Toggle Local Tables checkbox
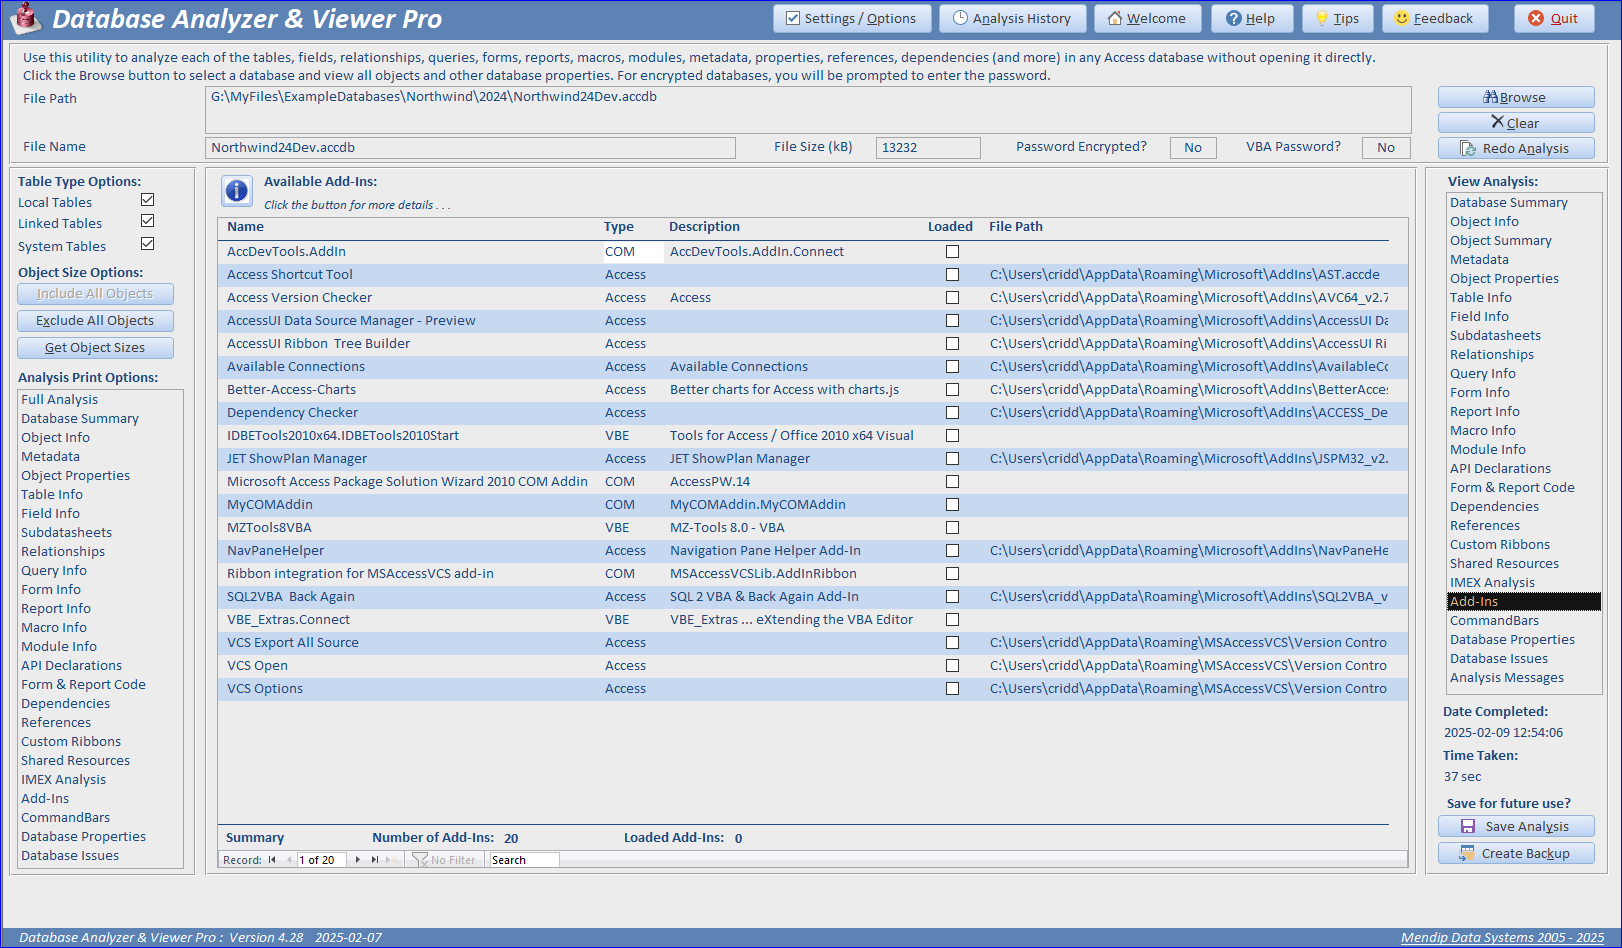1622x948 pixels. pos(148,200)
